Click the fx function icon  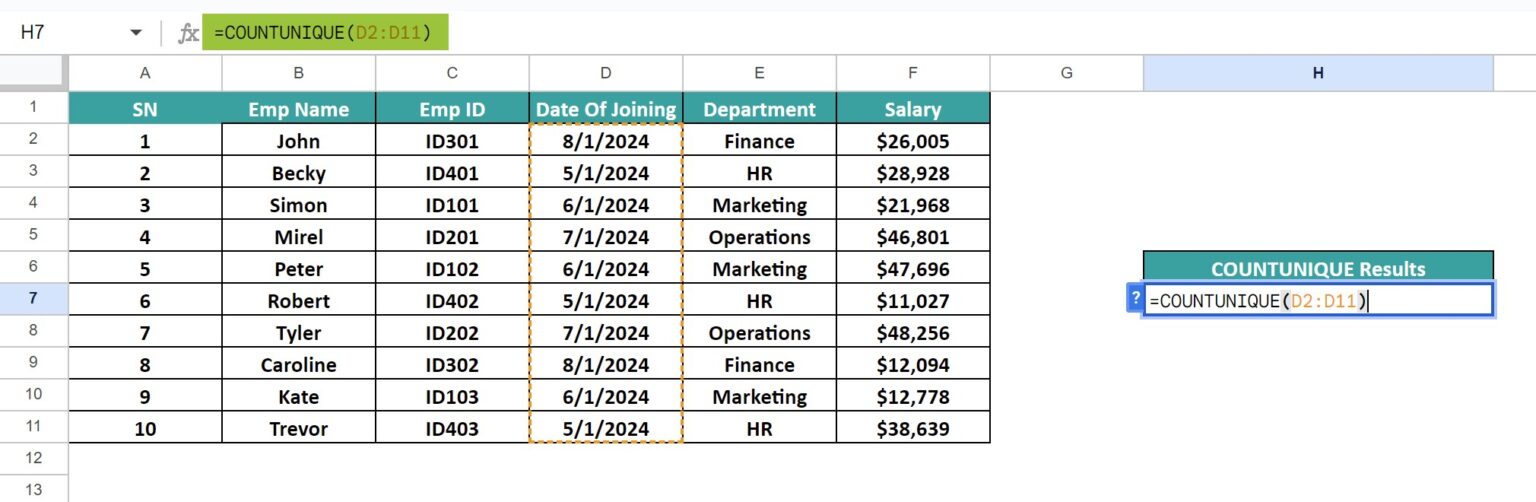[188, 33]
